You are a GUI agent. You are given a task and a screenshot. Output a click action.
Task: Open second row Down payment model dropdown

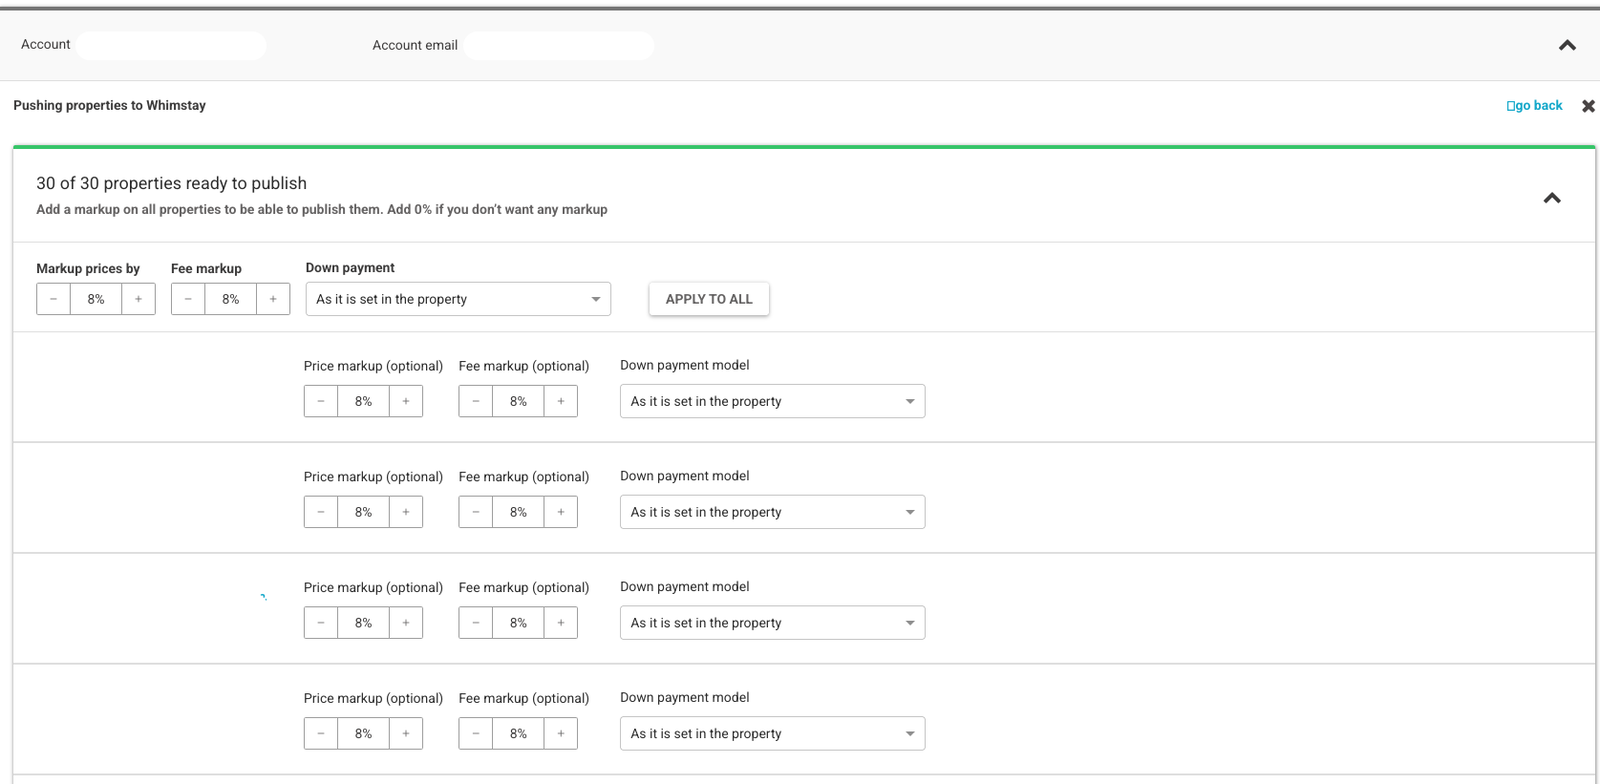772,512
